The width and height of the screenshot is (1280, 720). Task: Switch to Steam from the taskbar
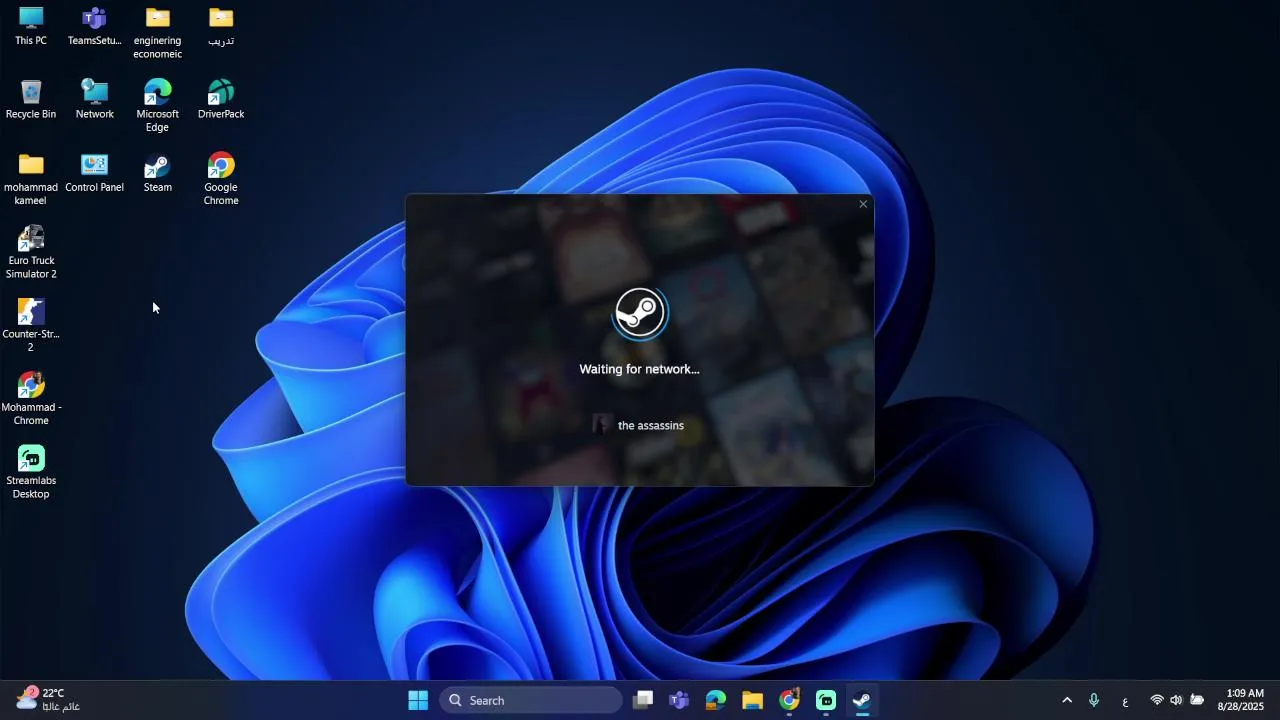tap(862, 700)
